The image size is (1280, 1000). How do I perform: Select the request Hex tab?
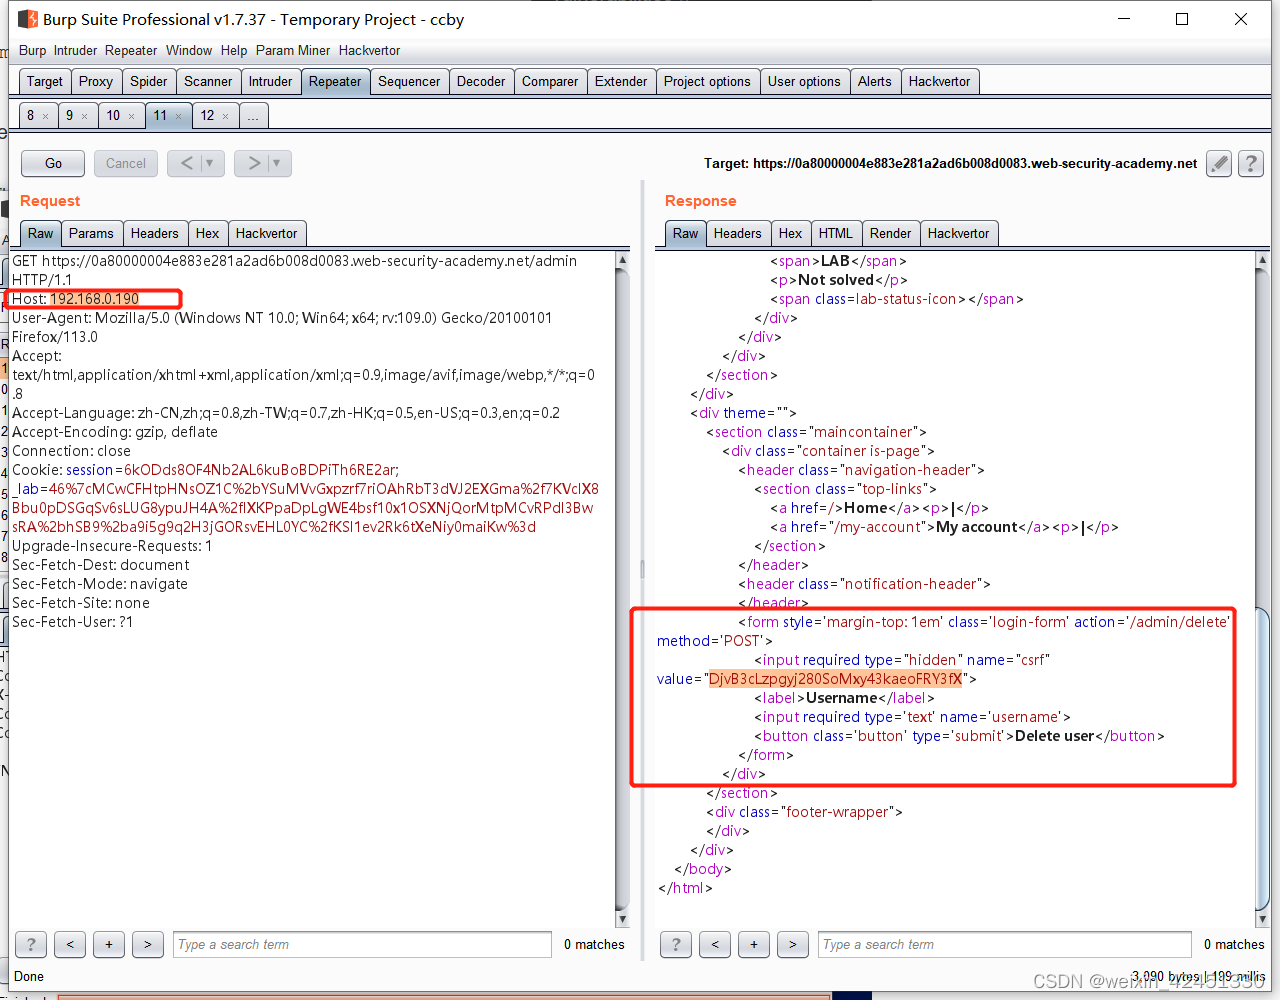(208, 233)
